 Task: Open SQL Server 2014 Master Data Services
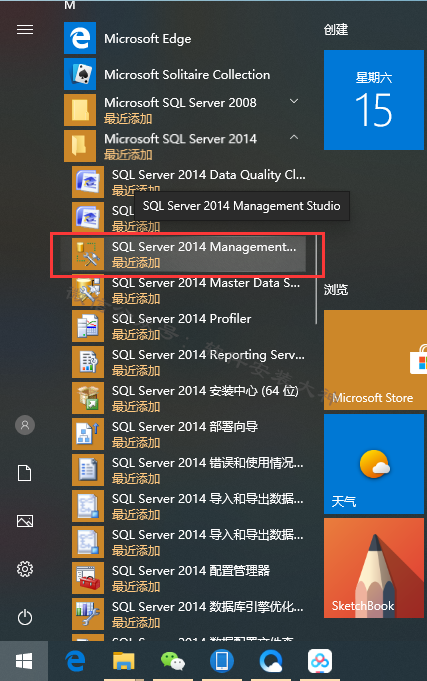(187, 290)
